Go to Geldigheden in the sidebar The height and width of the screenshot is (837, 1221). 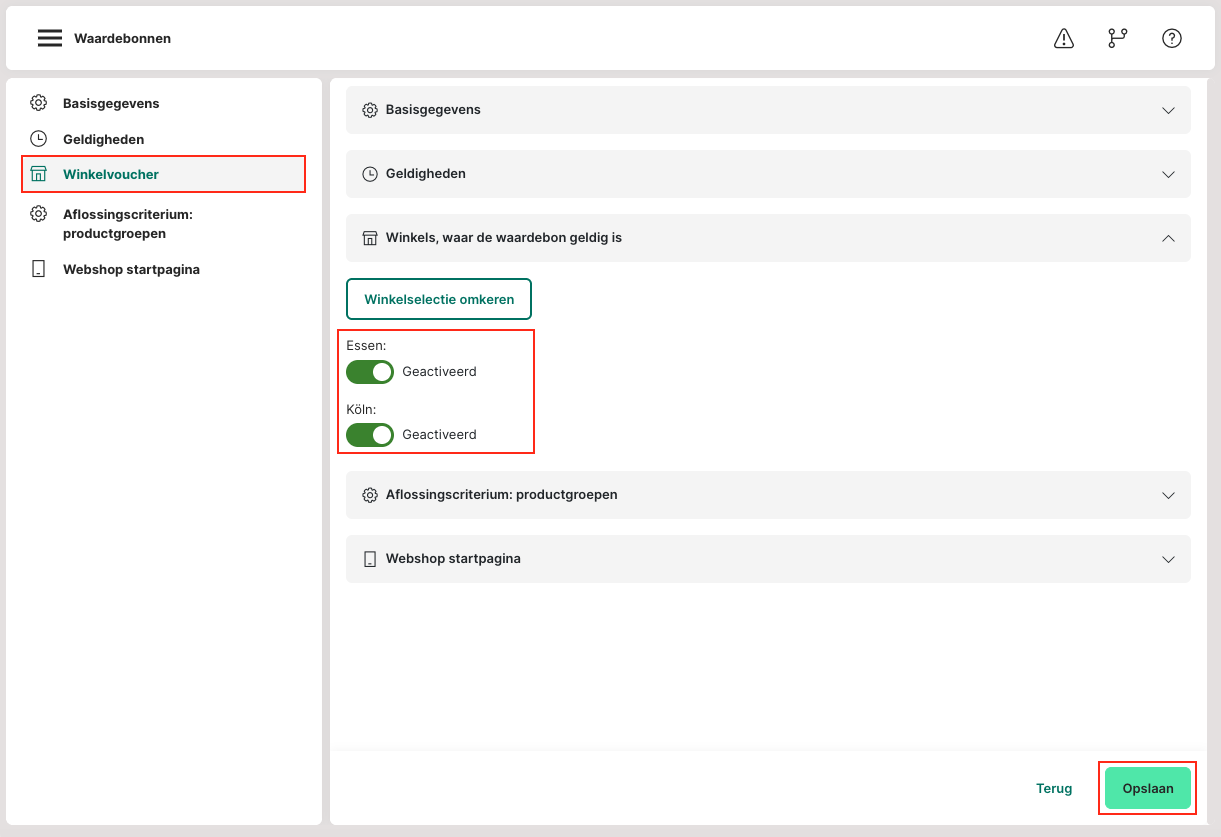tap(103, 139)
